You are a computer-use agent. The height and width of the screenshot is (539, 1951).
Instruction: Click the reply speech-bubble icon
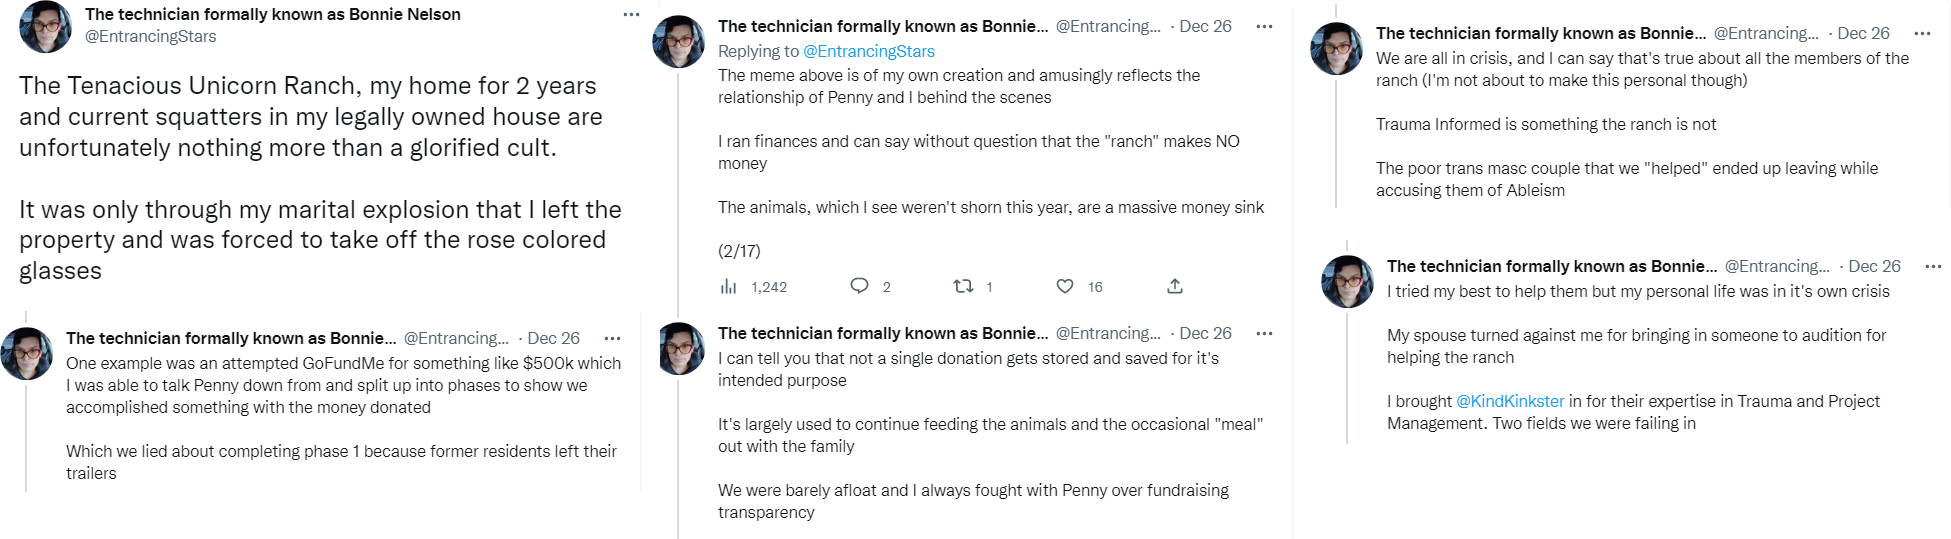click(x=859, y=286)
